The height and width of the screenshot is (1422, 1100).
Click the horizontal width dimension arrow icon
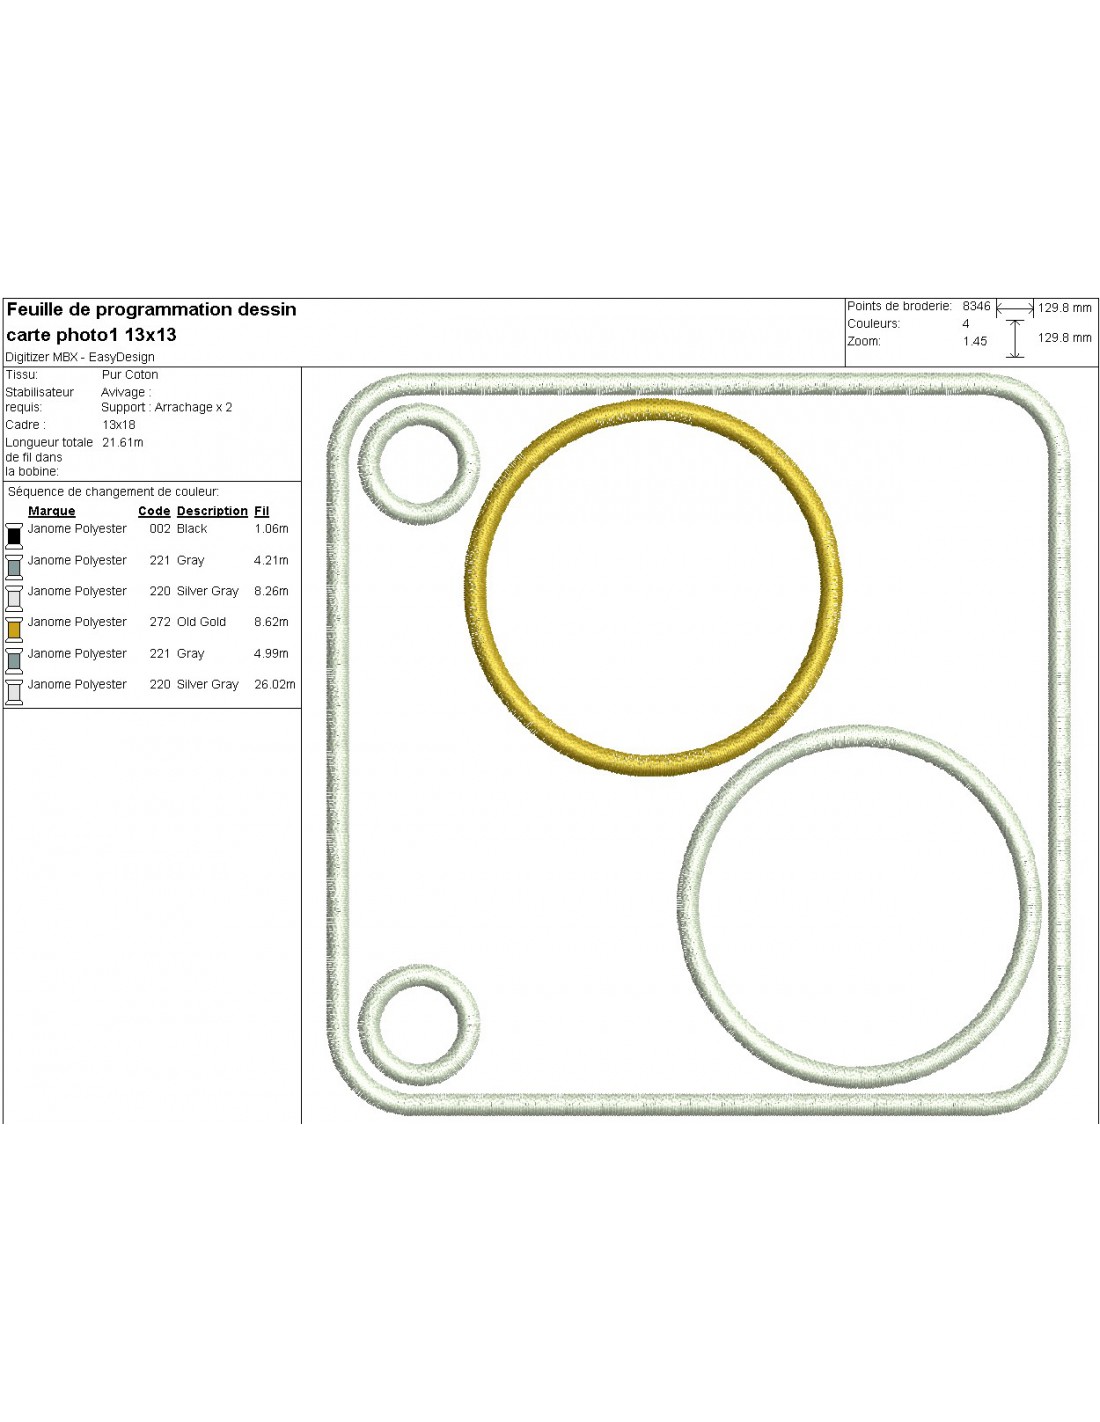point(1015,309)
